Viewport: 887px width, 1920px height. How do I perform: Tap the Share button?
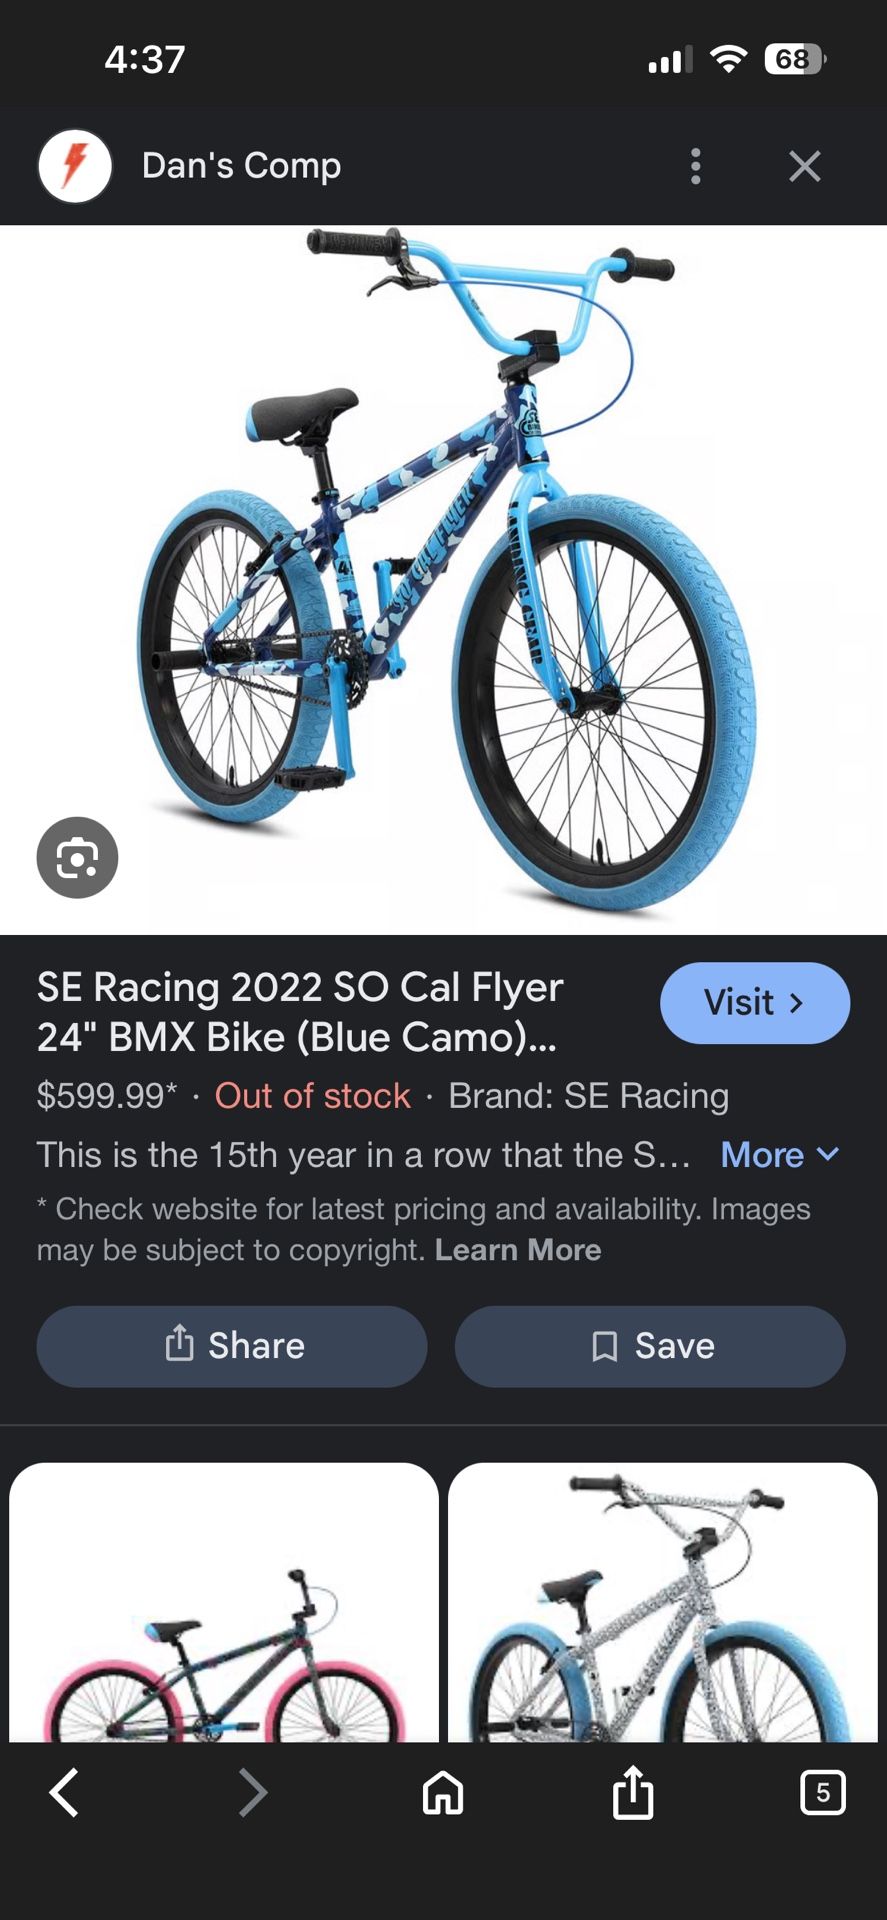coord(232,1346)
